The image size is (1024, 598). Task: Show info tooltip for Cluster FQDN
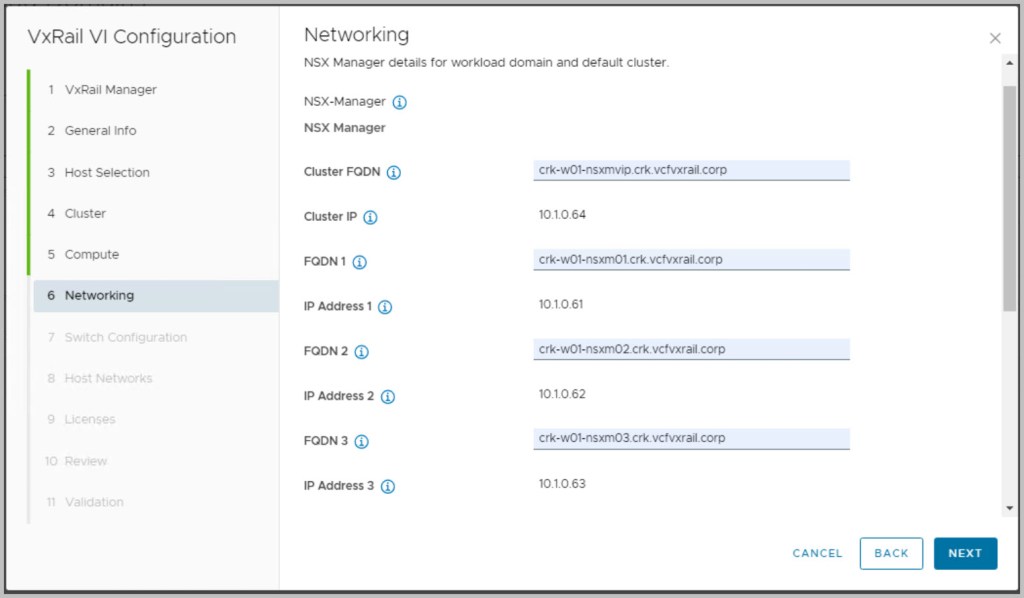394,172
